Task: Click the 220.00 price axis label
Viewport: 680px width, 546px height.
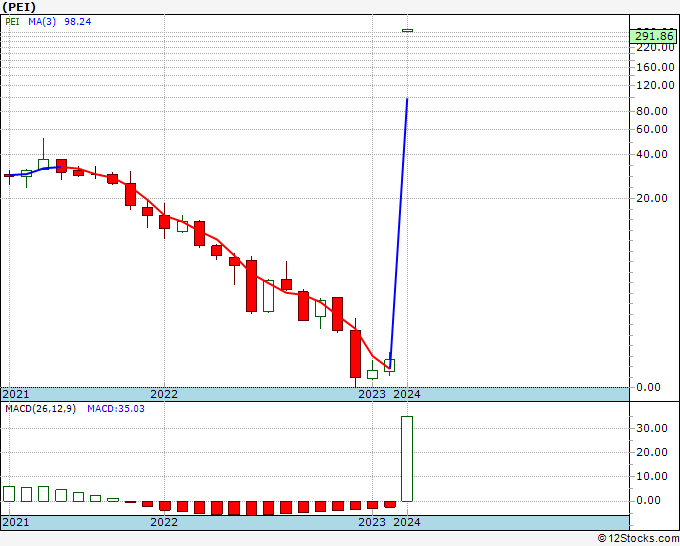Action: (655, 48)
